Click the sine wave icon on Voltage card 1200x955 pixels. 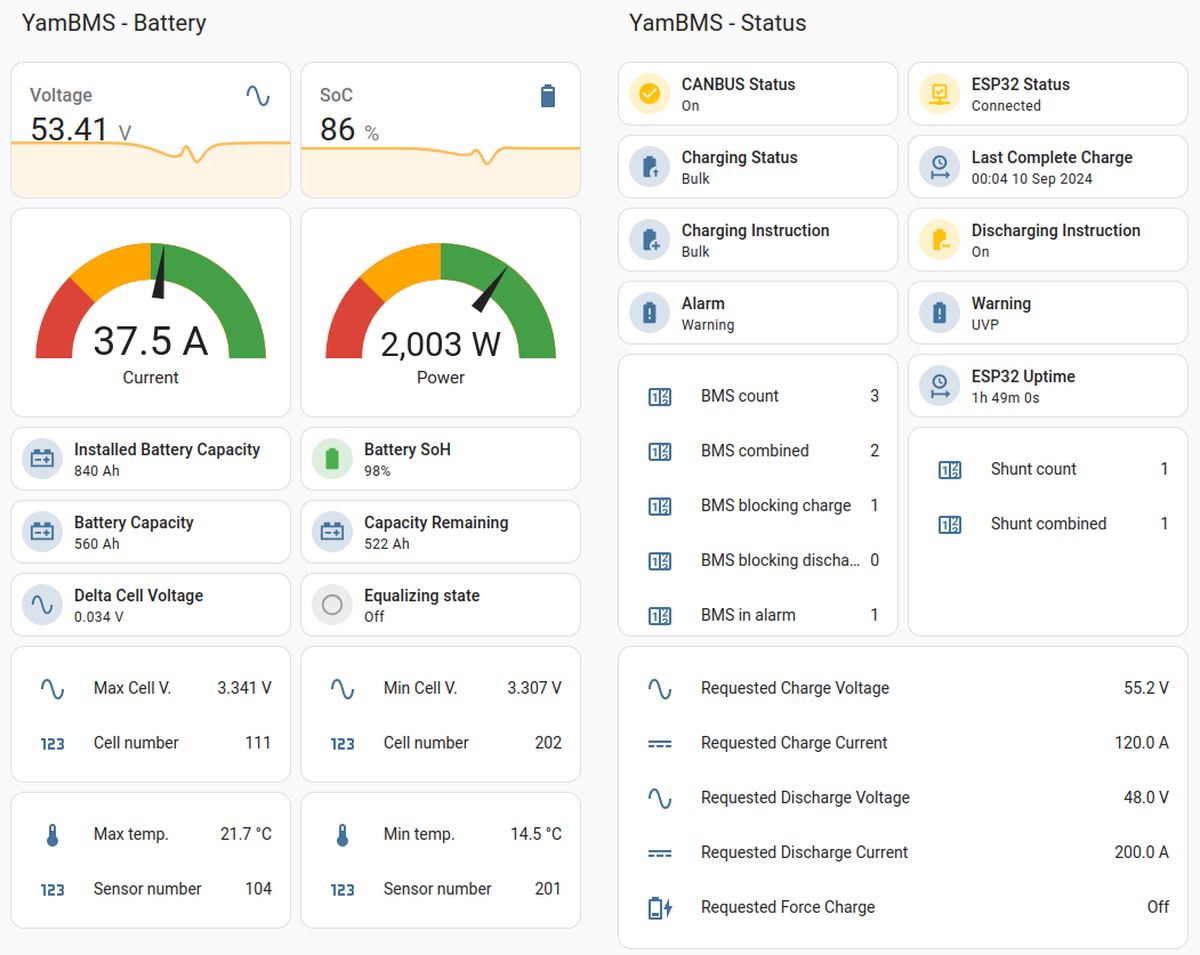pos(258,96)
